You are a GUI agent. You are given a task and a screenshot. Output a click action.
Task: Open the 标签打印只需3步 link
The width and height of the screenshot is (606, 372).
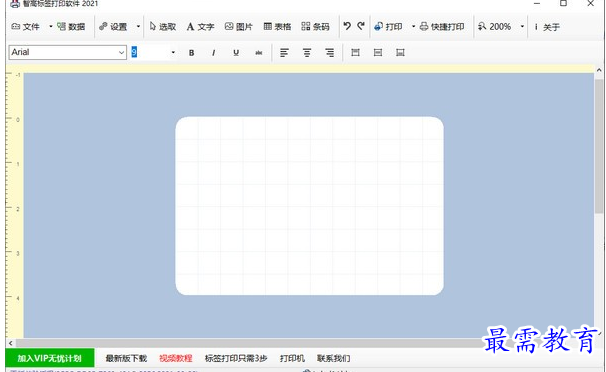[236, 358]
